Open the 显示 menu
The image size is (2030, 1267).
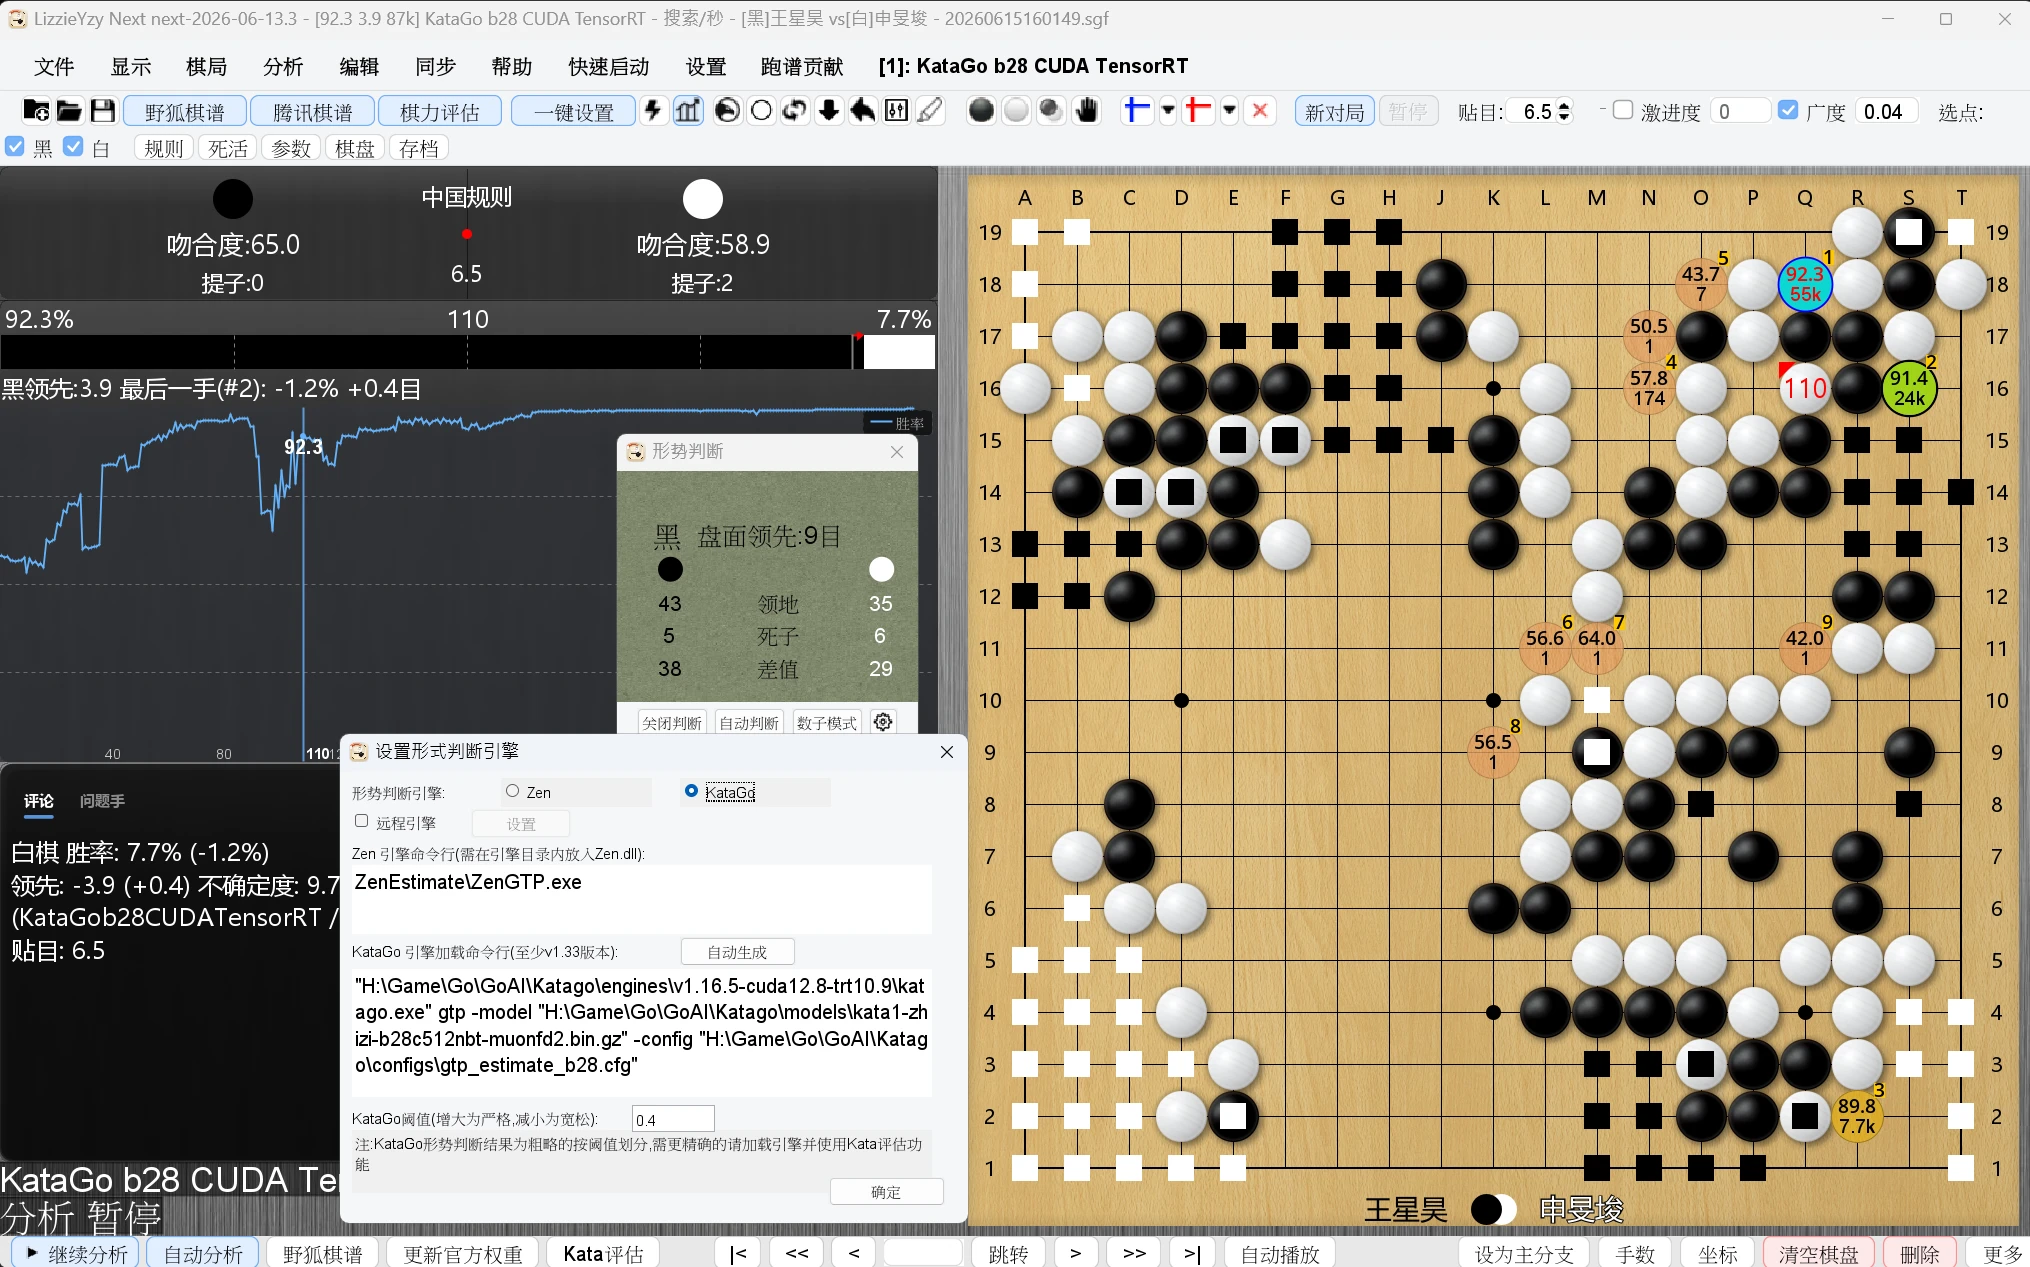[x=130, y=66]
